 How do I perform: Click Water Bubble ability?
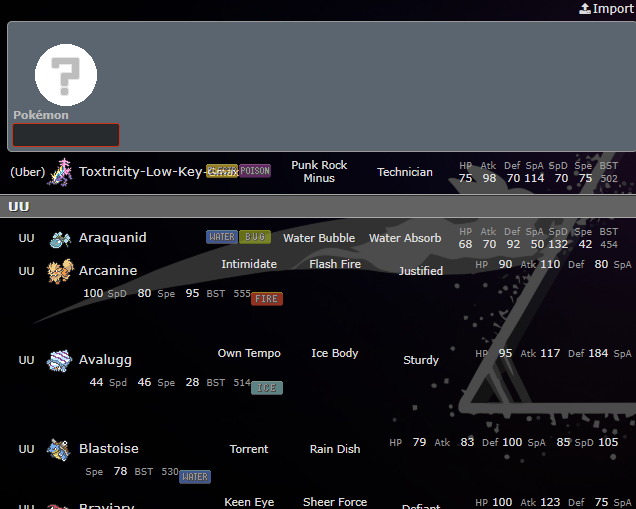pyautogui.click(x=319, y=238)
